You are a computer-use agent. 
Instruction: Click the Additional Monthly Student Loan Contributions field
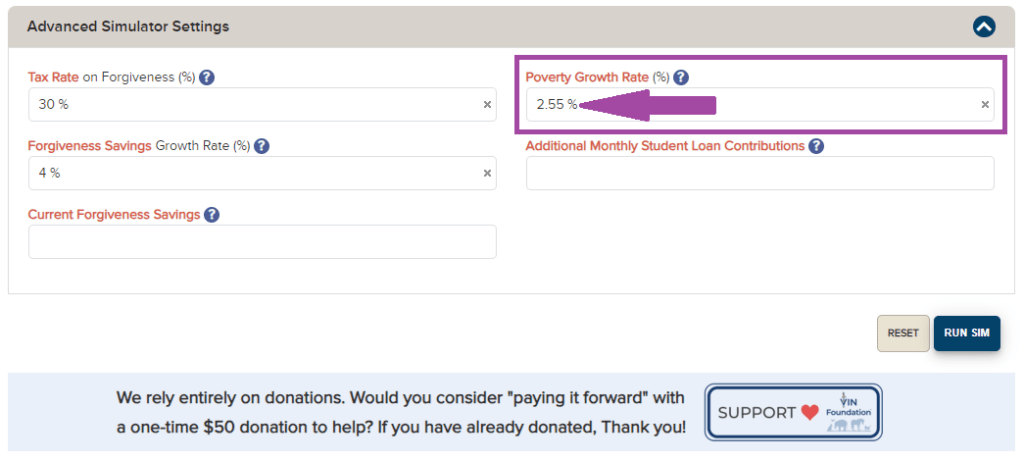point(760,173)
